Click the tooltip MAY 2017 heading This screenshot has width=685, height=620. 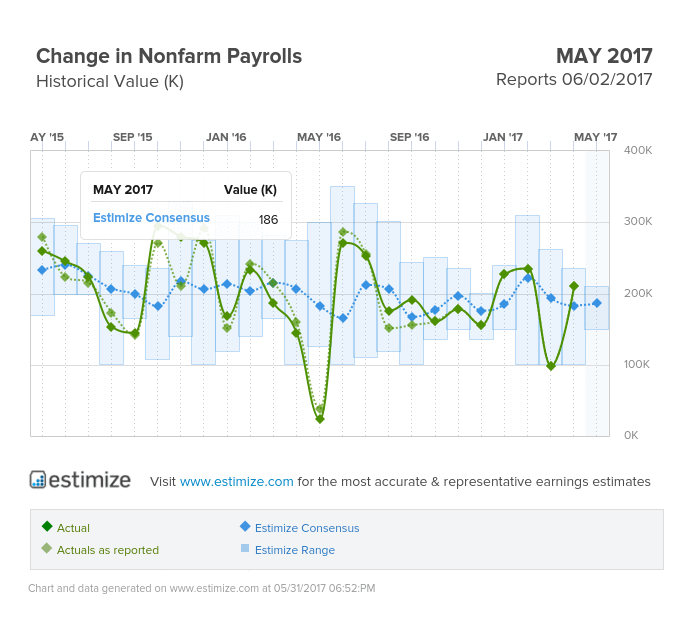pos(123,190)
